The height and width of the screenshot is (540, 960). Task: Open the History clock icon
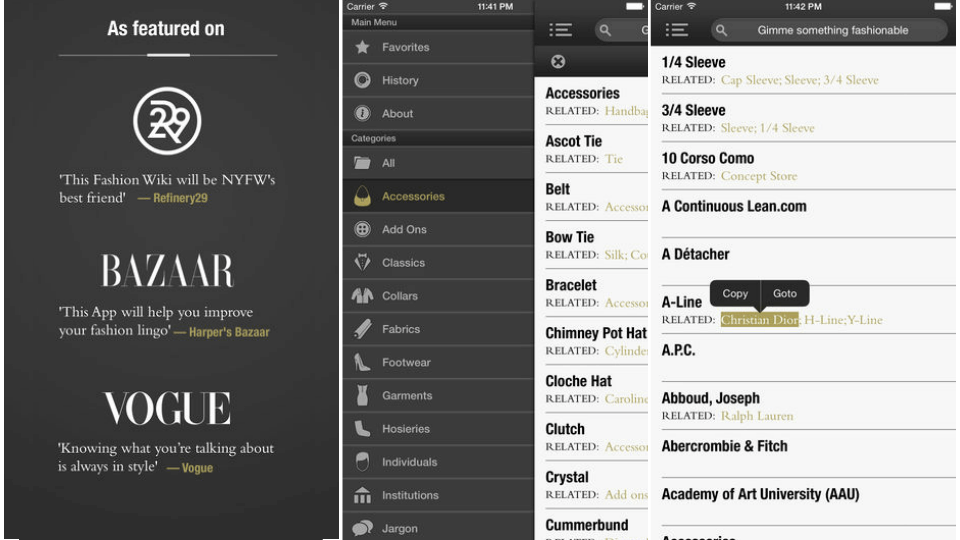coord(362,80)
